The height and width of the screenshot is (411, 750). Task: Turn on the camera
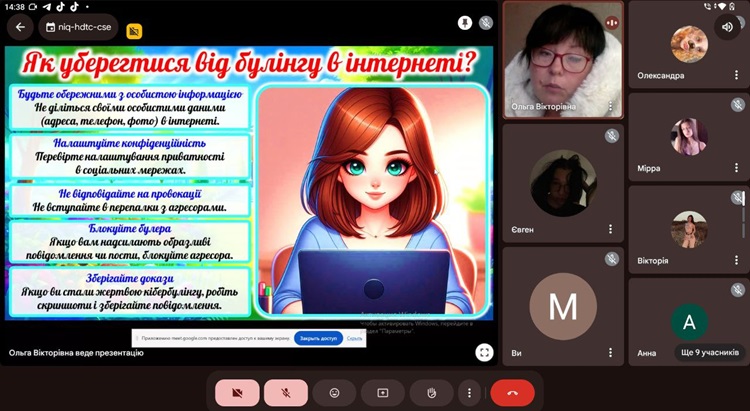[237, 393]
